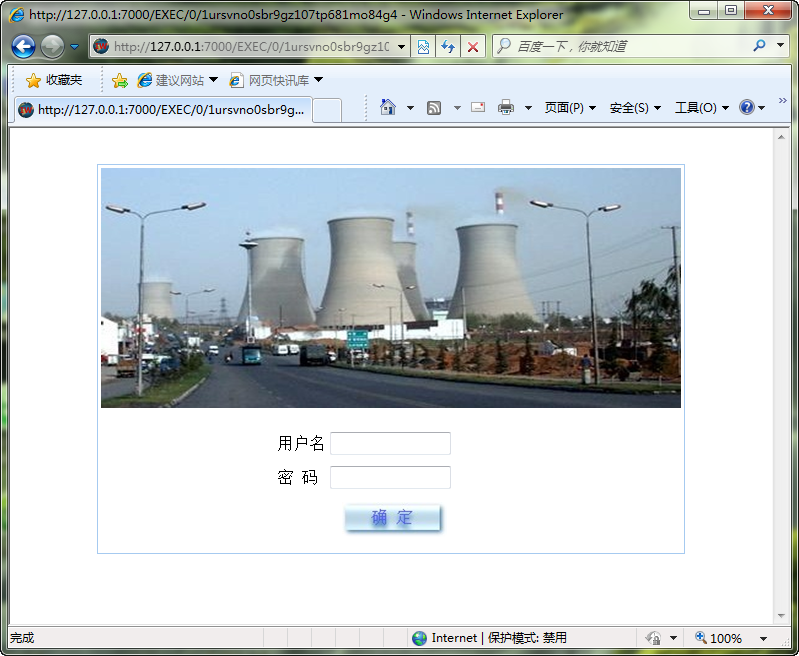Click the Compatibility View icon
The height and width of the screenshot is (656, 799).
(x=423, y=47)
